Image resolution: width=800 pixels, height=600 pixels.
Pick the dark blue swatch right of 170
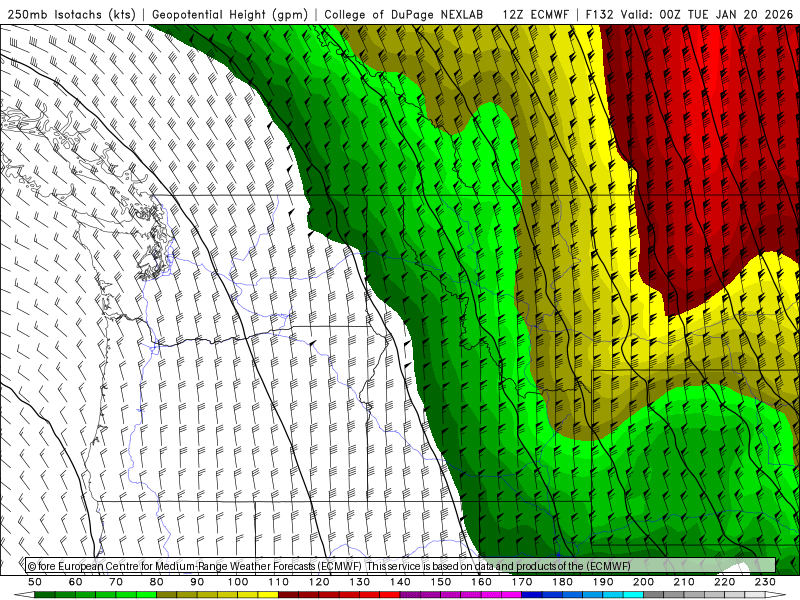(x=532, y=594)
